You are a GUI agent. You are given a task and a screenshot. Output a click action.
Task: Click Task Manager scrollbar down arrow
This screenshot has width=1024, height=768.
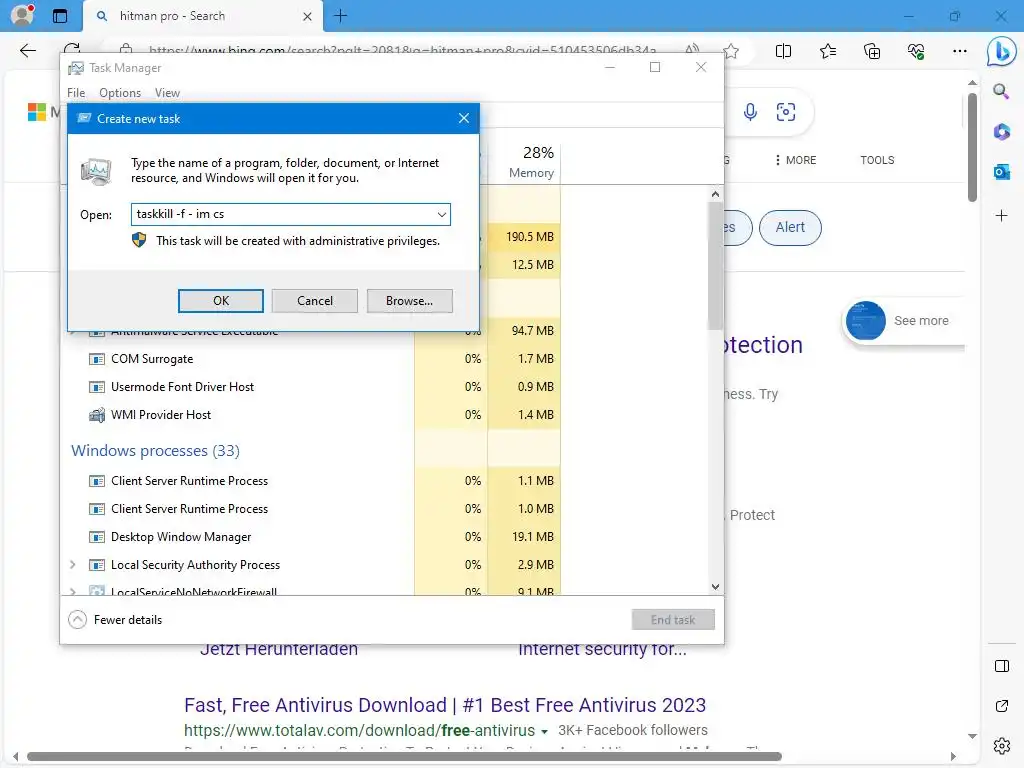click(715, 586)
